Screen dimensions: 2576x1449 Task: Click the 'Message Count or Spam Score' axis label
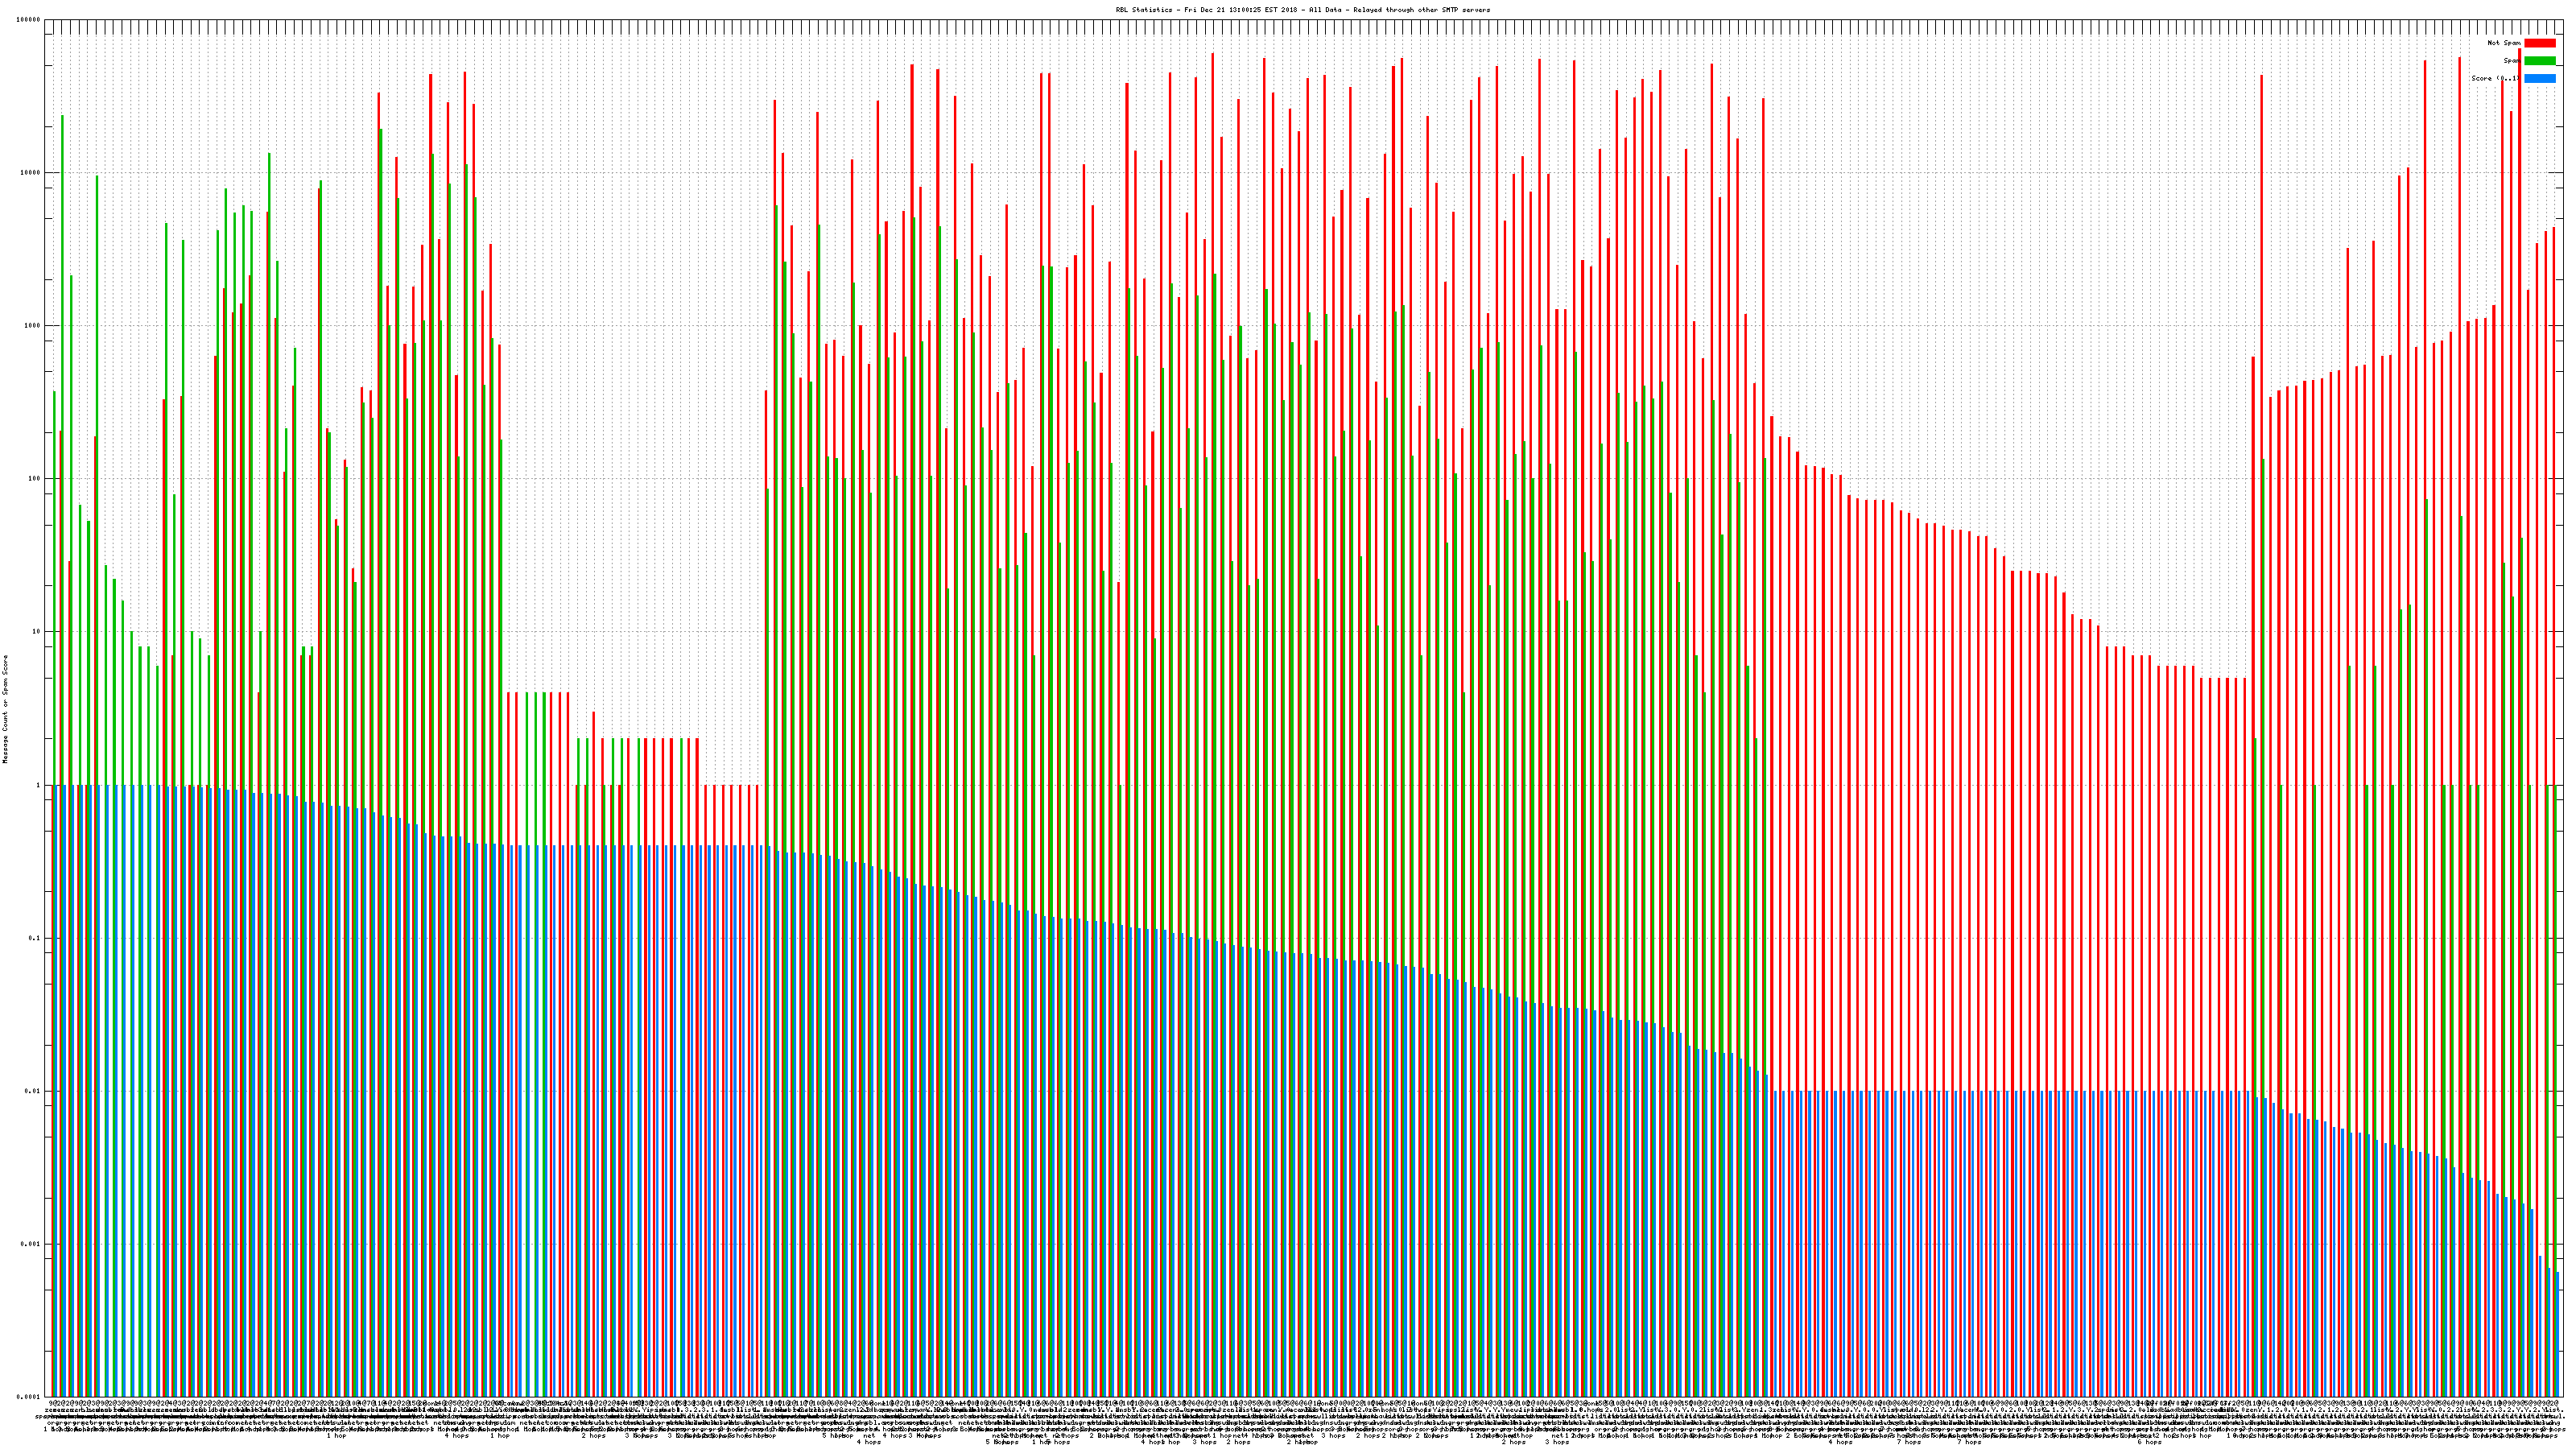(5, 709)
